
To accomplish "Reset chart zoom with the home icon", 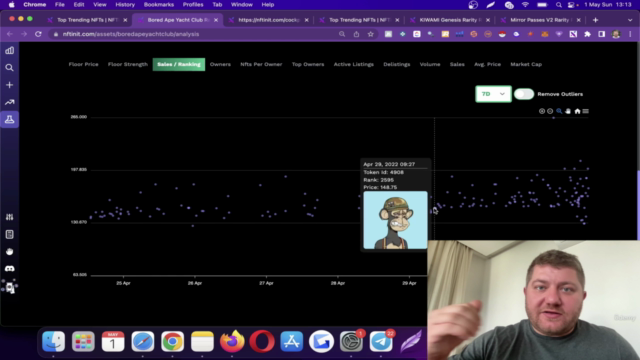I will click(x=577, y=111).
